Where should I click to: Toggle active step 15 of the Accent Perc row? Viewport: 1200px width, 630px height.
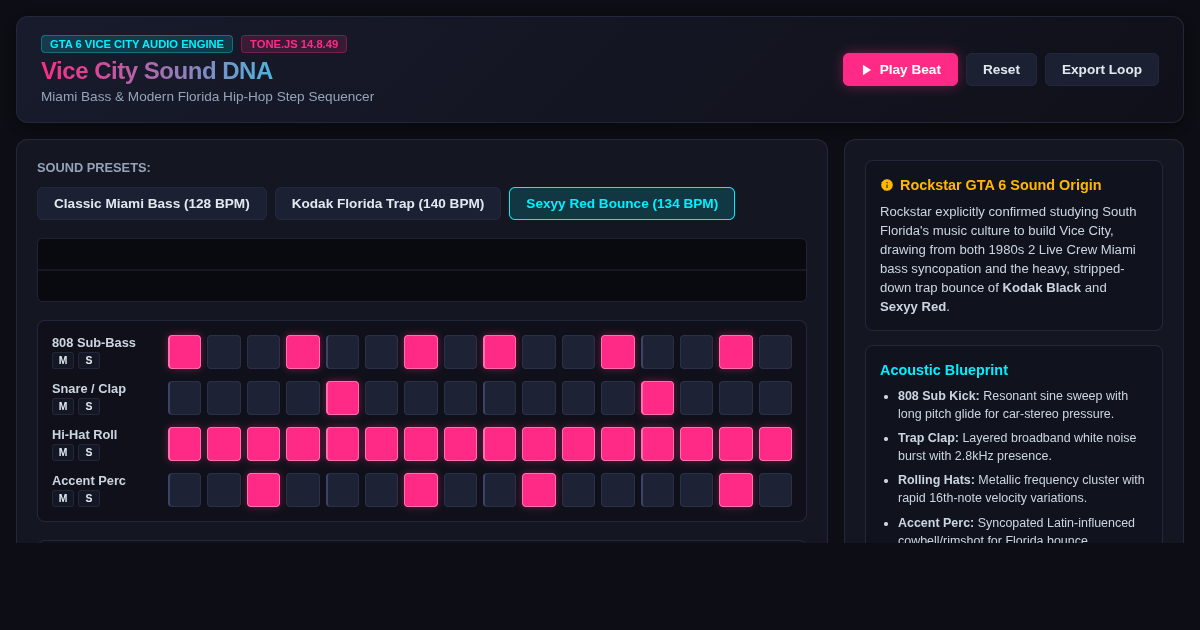(736, 490)
